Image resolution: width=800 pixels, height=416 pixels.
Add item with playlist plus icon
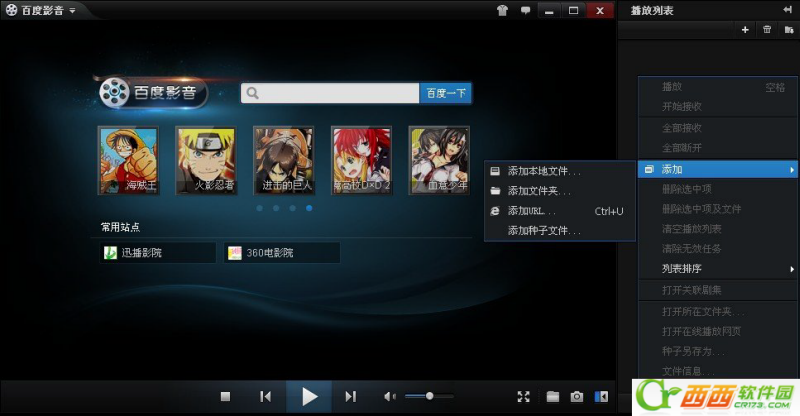[745, 30]
